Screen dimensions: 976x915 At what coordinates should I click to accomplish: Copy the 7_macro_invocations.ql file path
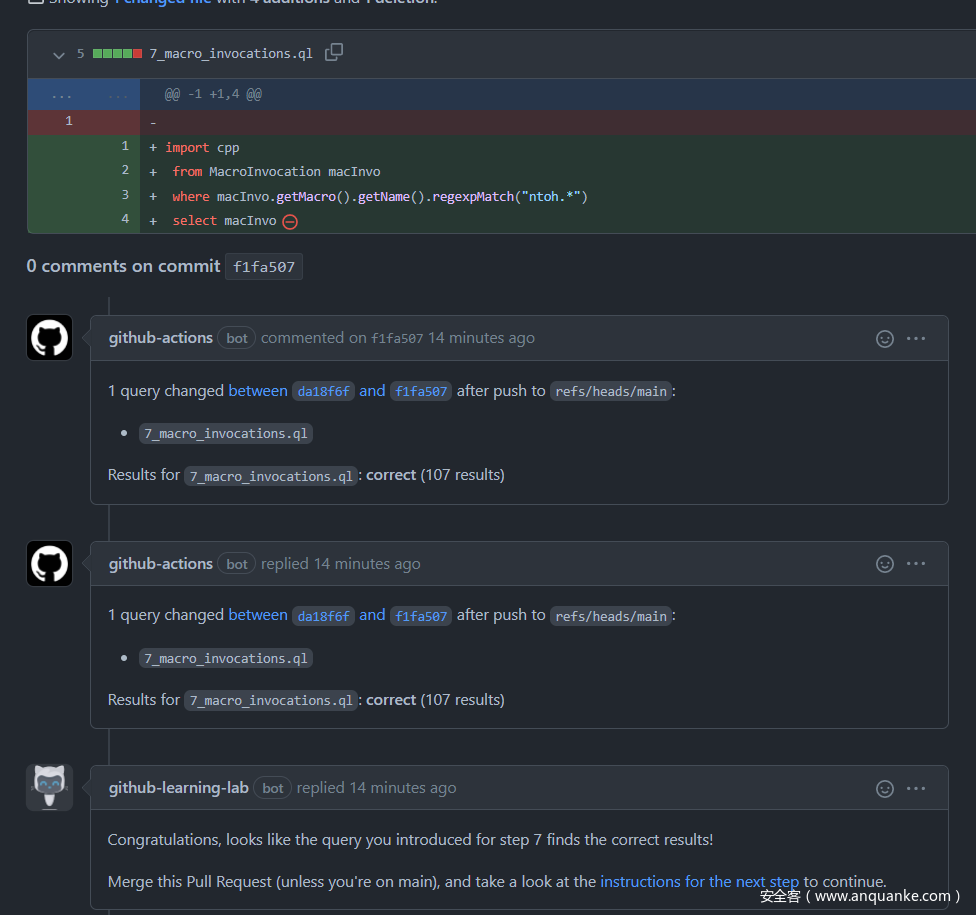(334, 52)
